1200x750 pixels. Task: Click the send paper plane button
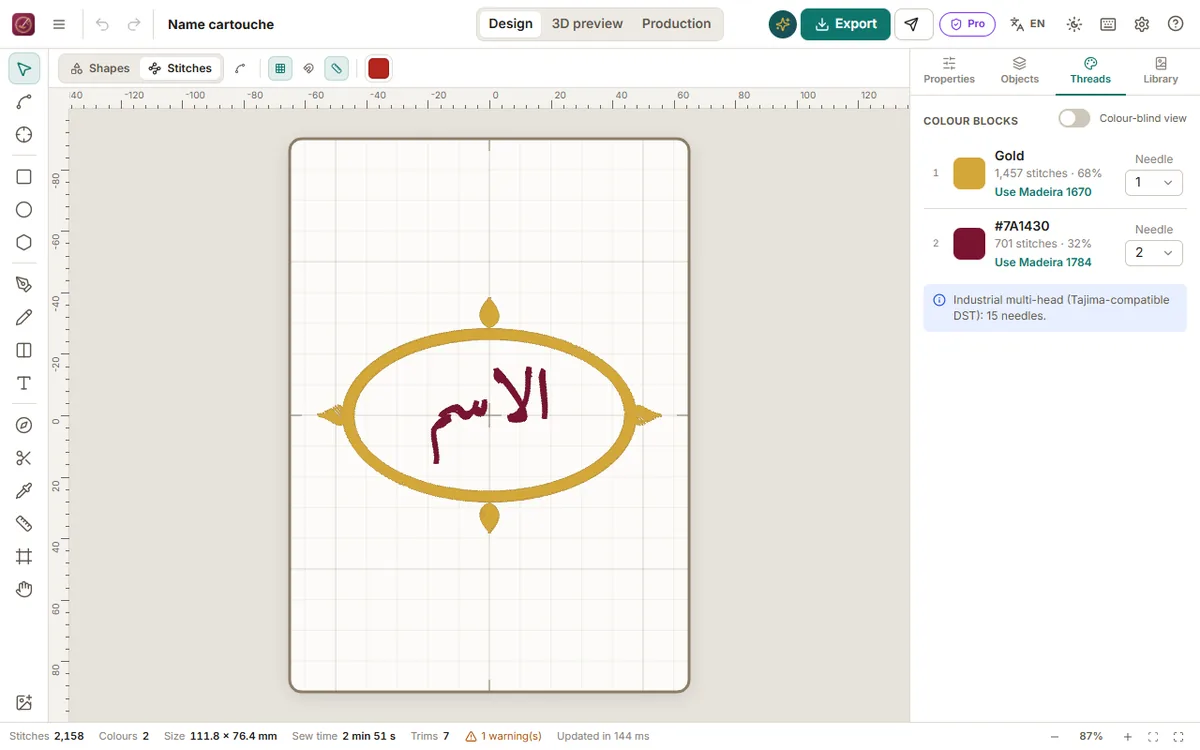tap(912, 24)
